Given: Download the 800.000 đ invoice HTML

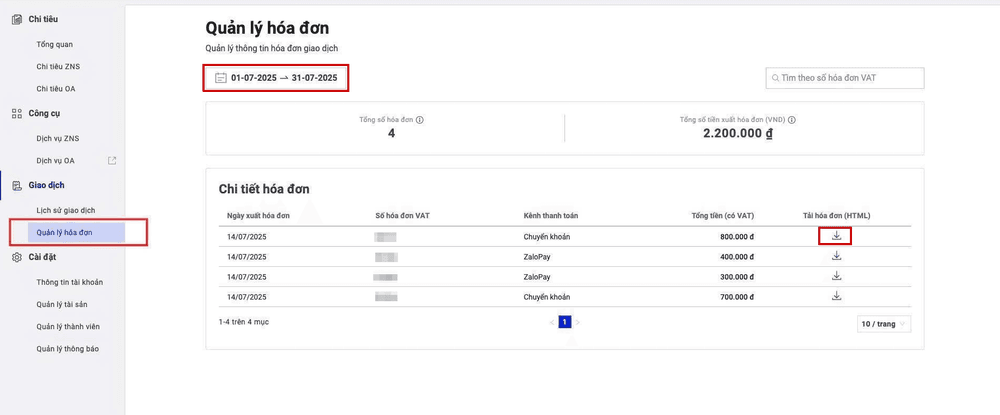Looking at the screenshot, I should [836, 236].
